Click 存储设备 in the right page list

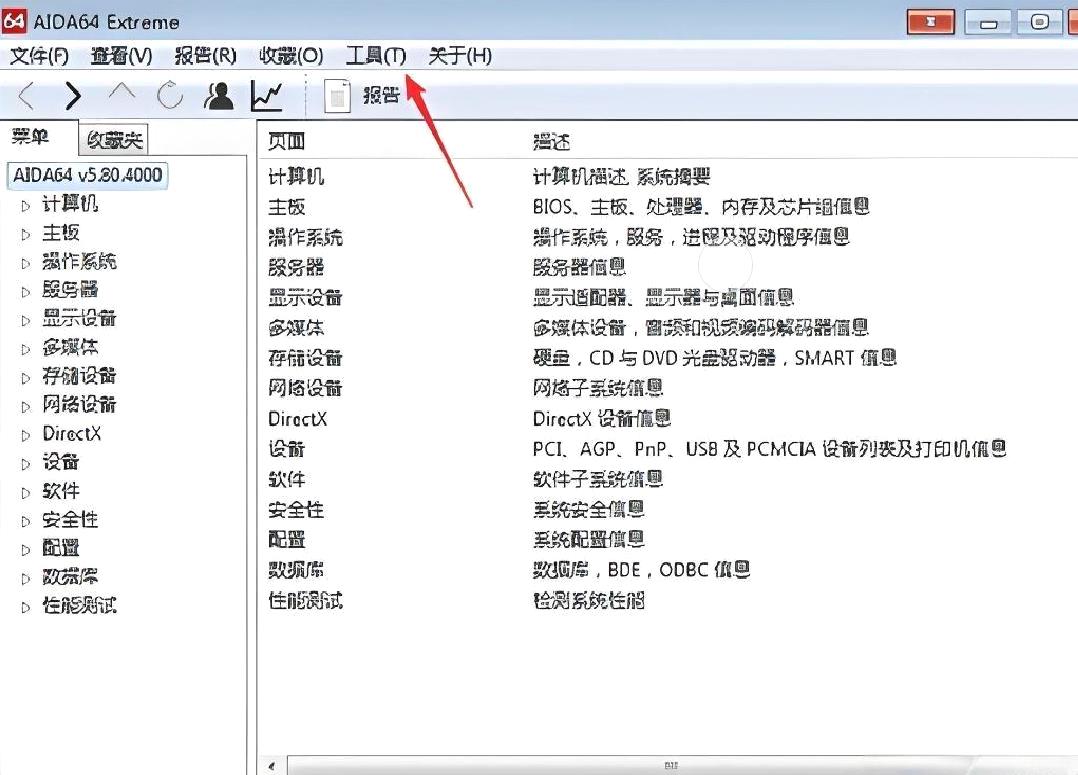pyautogui.click(x=305, y=358)
